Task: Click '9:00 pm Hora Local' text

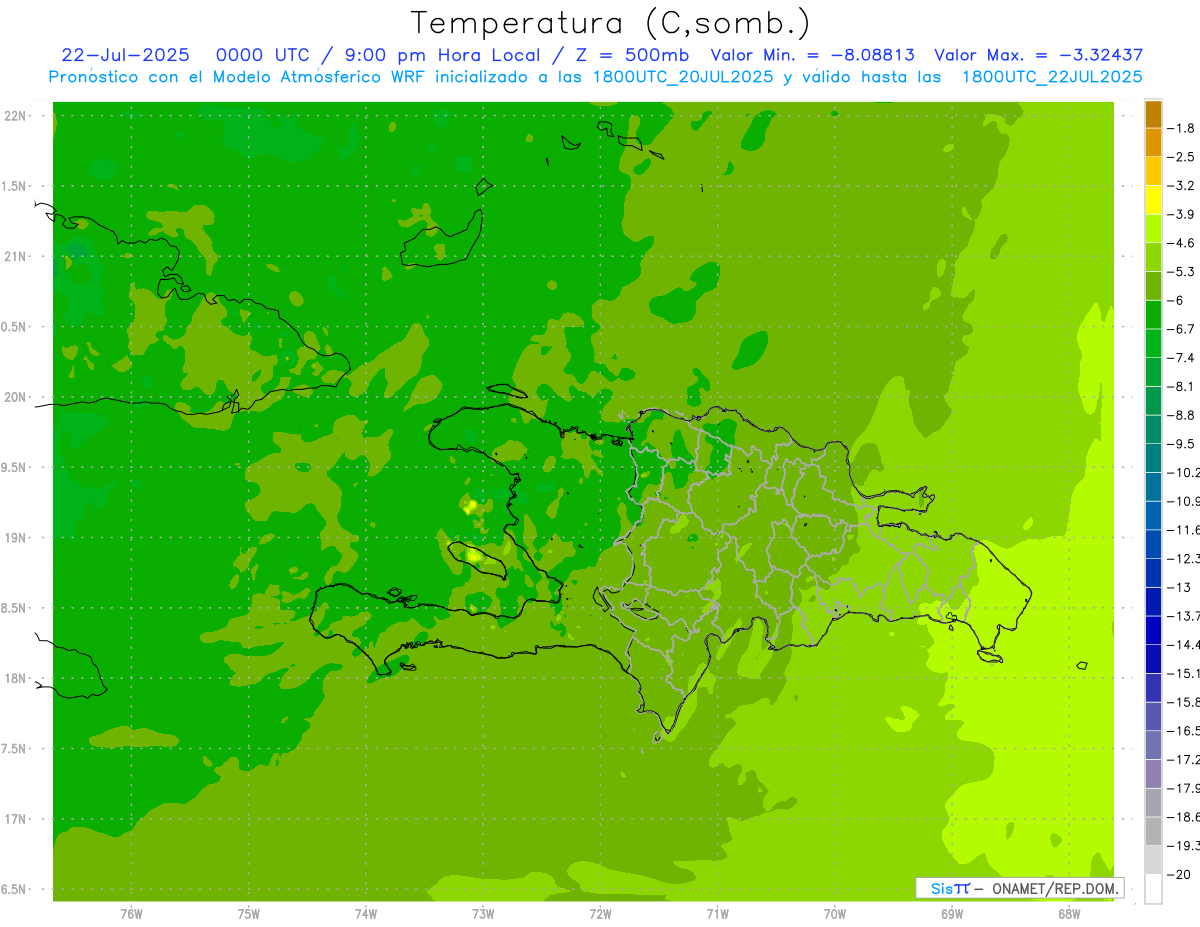Action: 441,55
